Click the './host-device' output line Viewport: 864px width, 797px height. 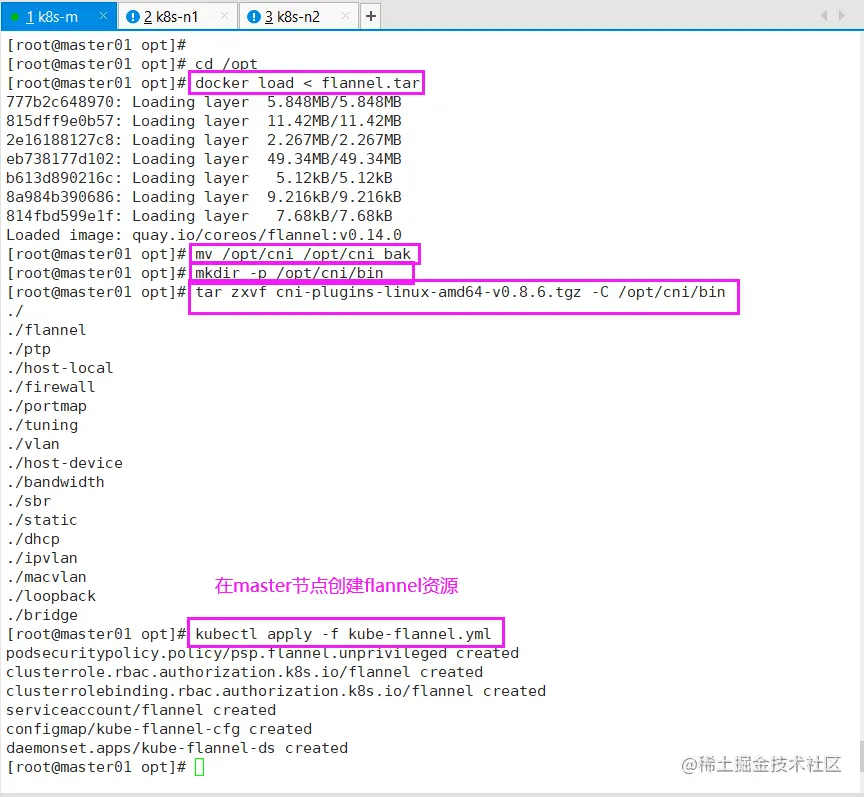(65, 463)
